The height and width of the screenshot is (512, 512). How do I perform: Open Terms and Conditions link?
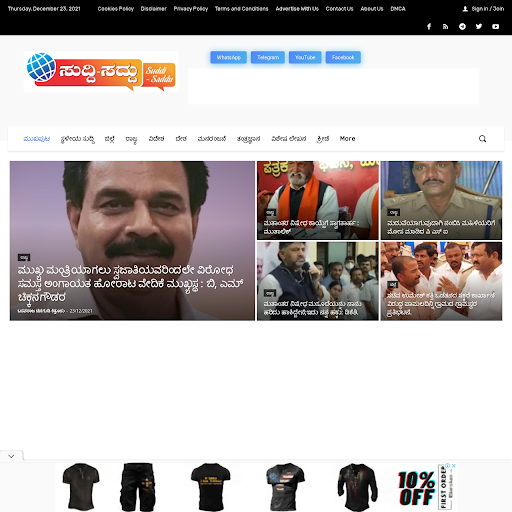click(x=241, y=9)
